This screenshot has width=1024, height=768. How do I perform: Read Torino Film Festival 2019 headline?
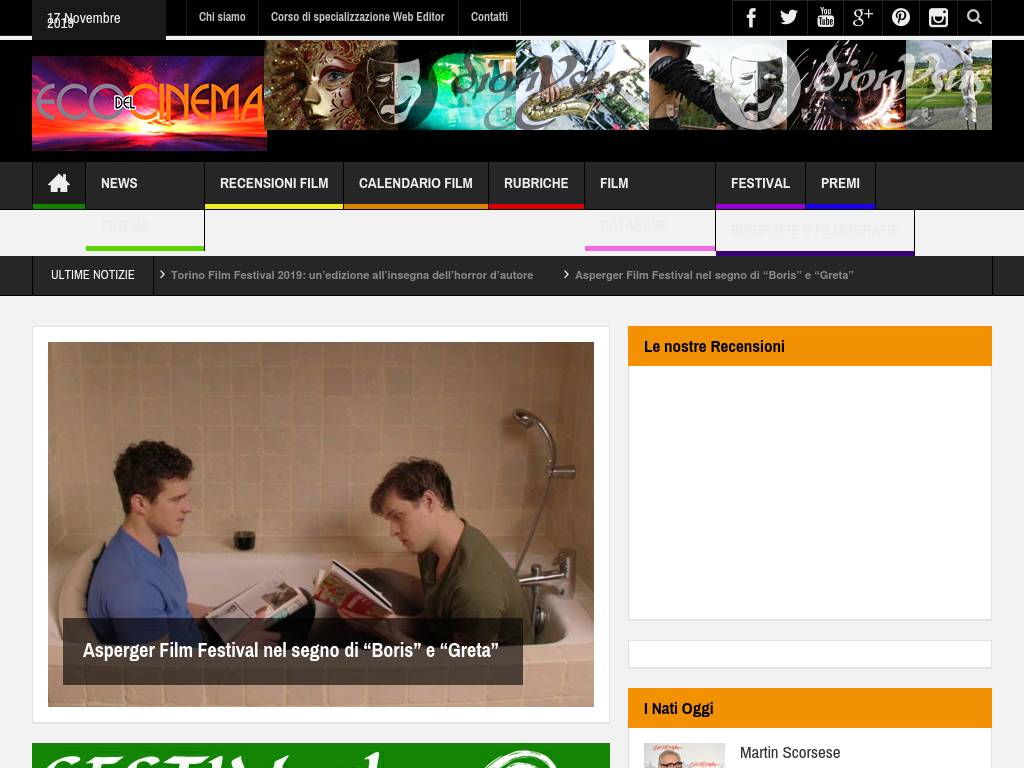point(352,276)
